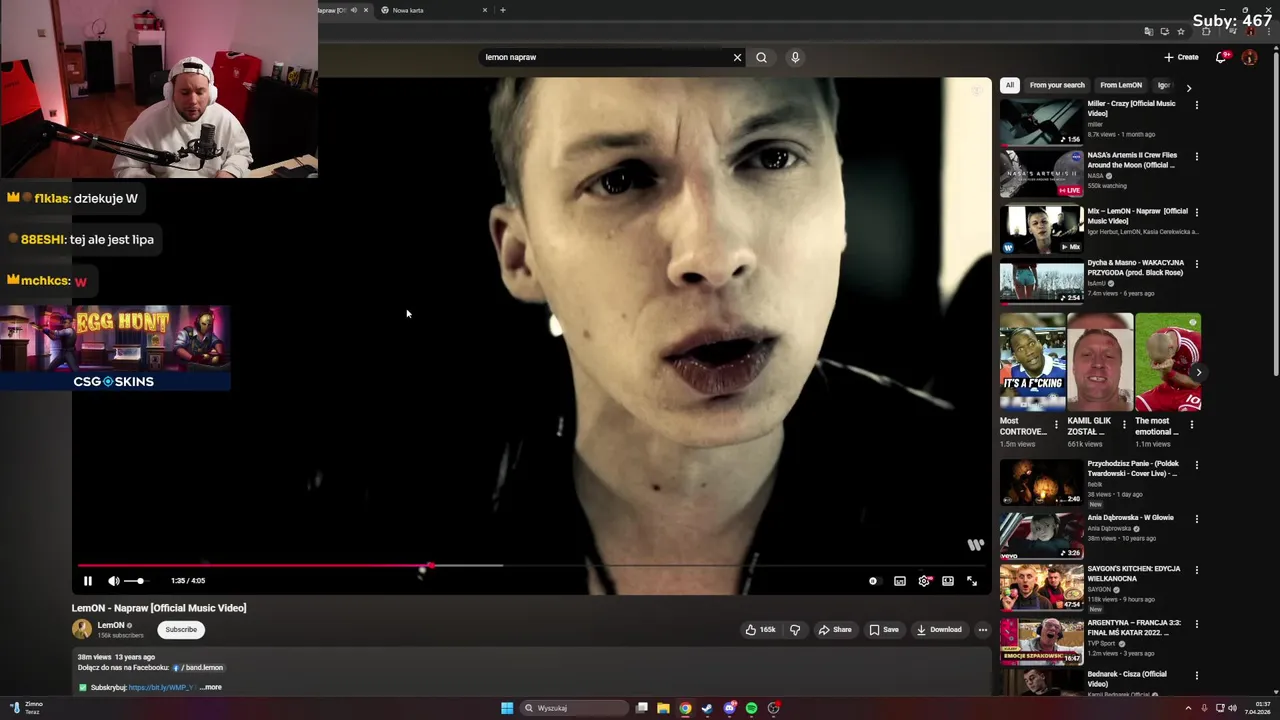
Task: Switch to the 'Nowa karta' browser tab
Action: [432, 10]
